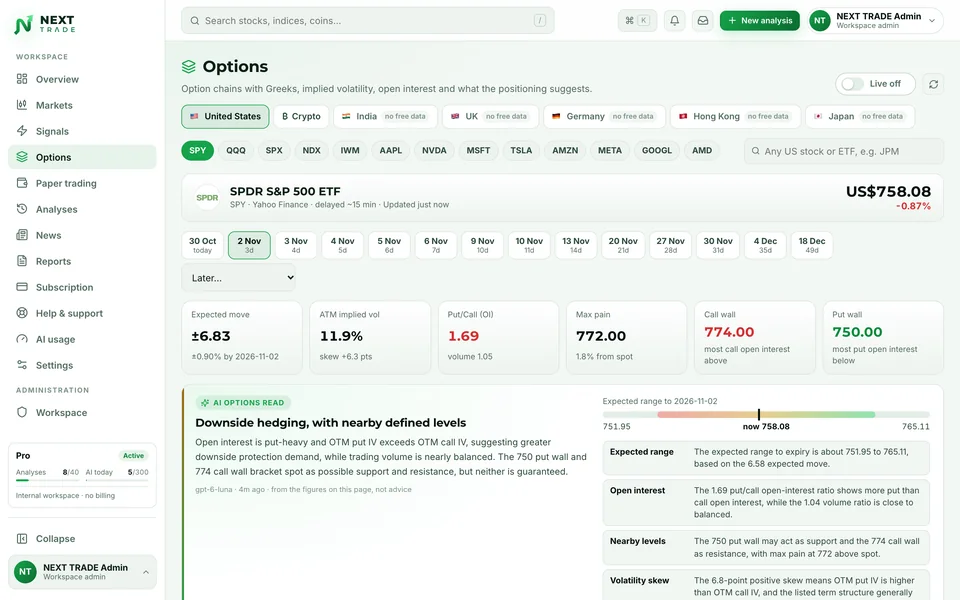Open notifications bell icon

click(x=674, y=20)
